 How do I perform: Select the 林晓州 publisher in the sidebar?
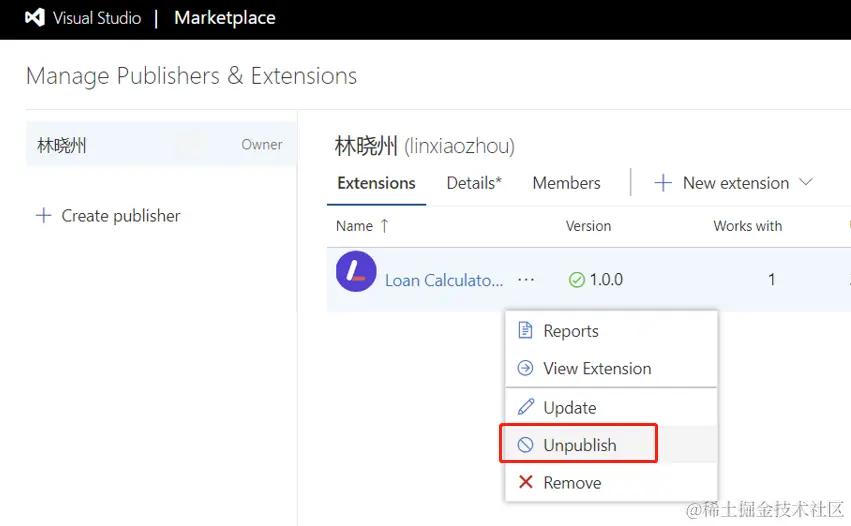pos(161,144)
